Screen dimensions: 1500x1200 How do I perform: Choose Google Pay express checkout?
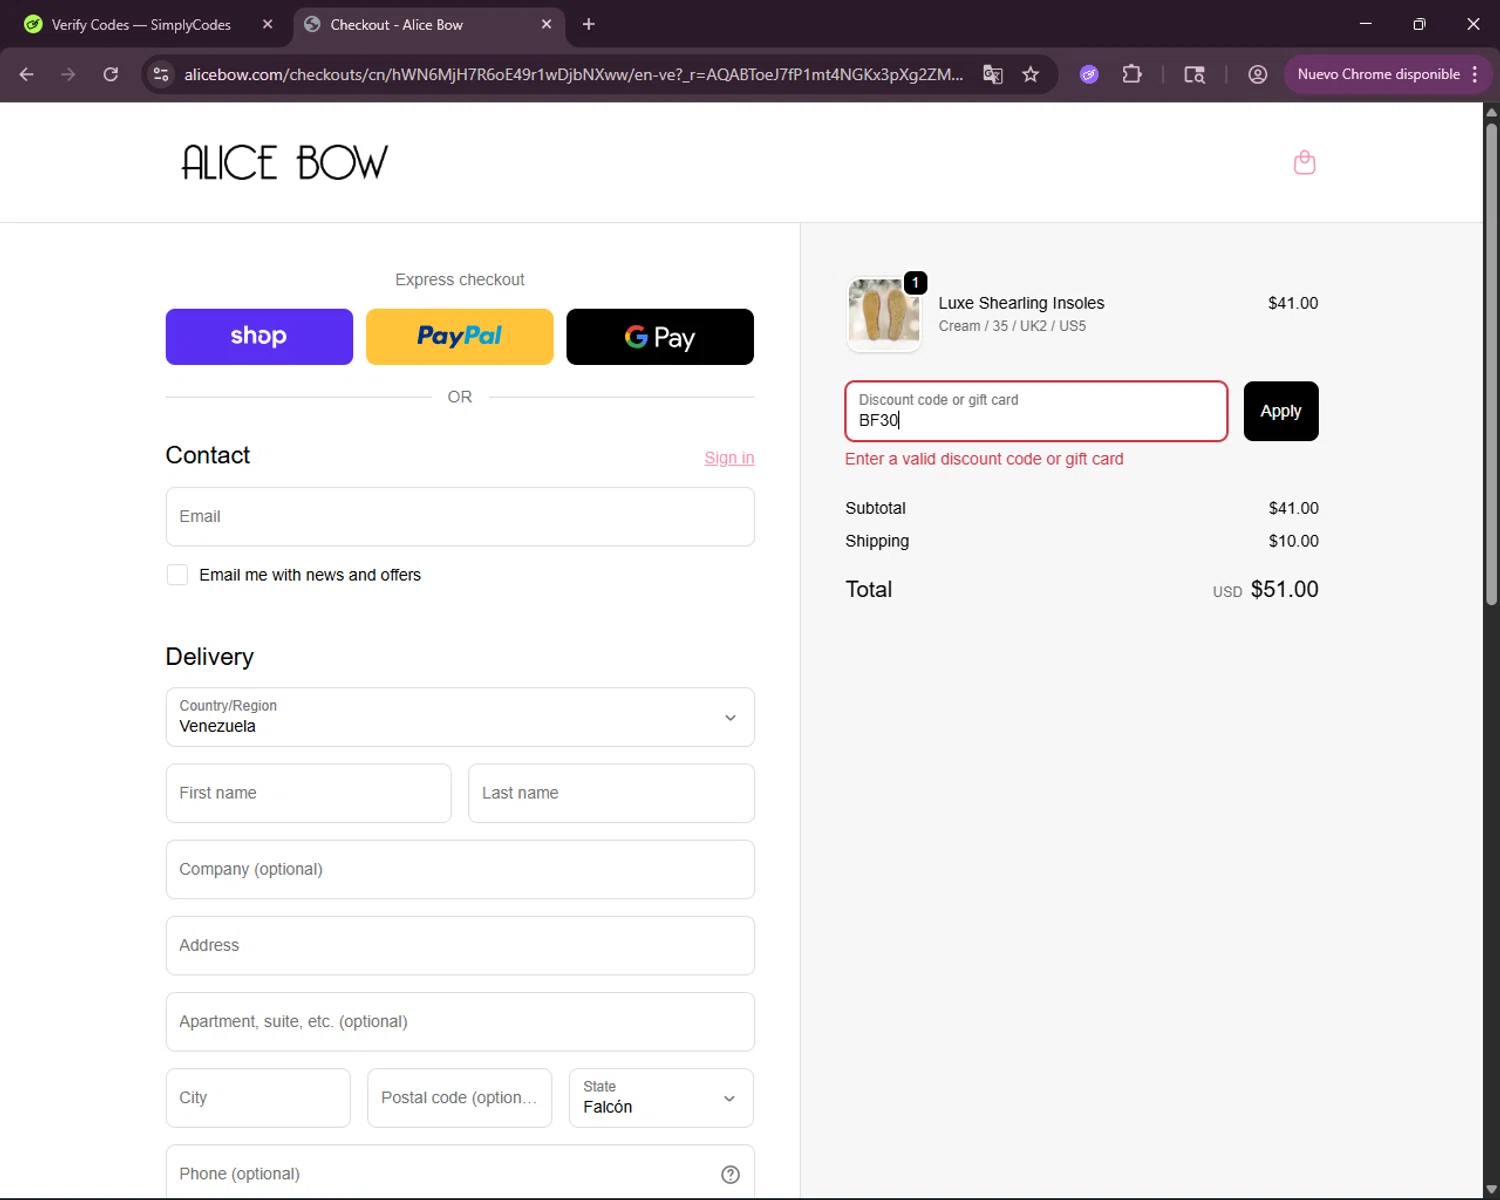click(660, 337)
